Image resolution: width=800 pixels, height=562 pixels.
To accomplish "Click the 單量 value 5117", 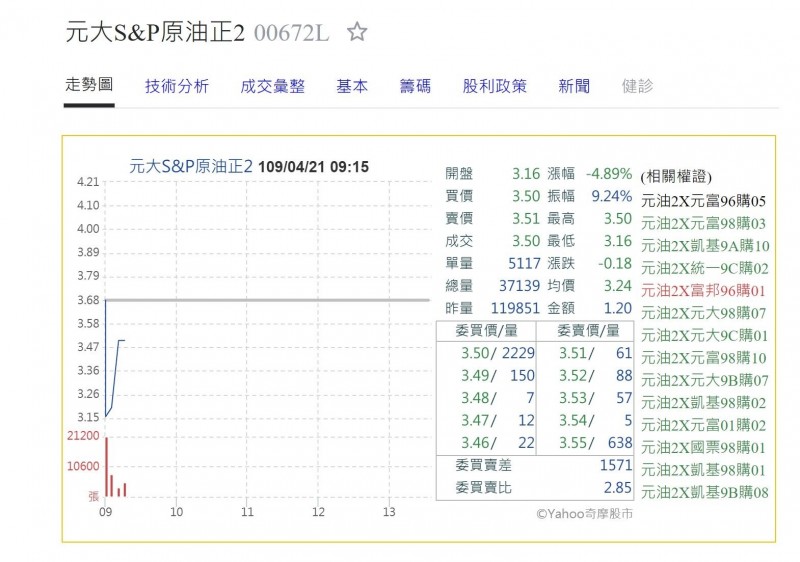I will pos(524,264).
